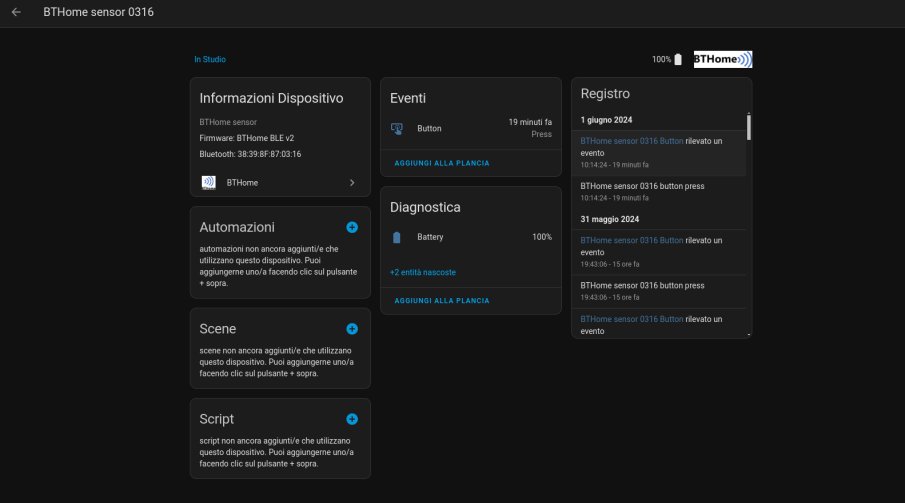The width and height of the screenshot is (905, 503).
Task: Open BTHome sensor 0316 Button link at 10:14:24
Action: [x=631, y=141]
